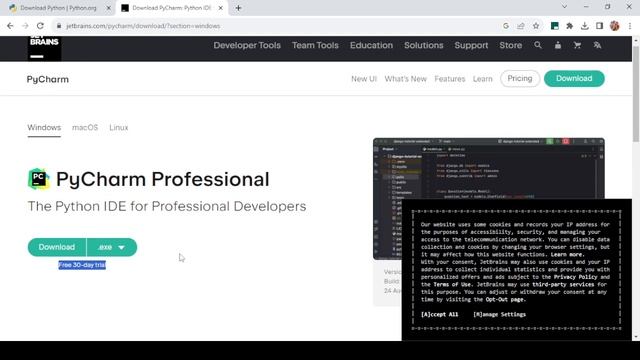640x360 pixels.
Task: Close the Download Python tab
Action: [x=109, y=8]
